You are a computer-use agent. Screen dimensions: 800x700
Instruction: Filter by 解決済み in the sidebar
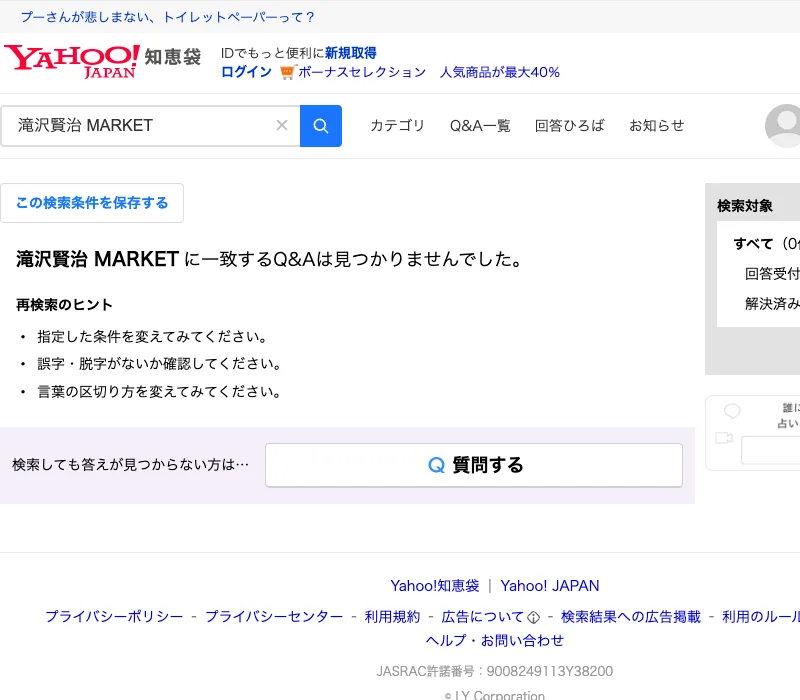[x=772, y=304]
